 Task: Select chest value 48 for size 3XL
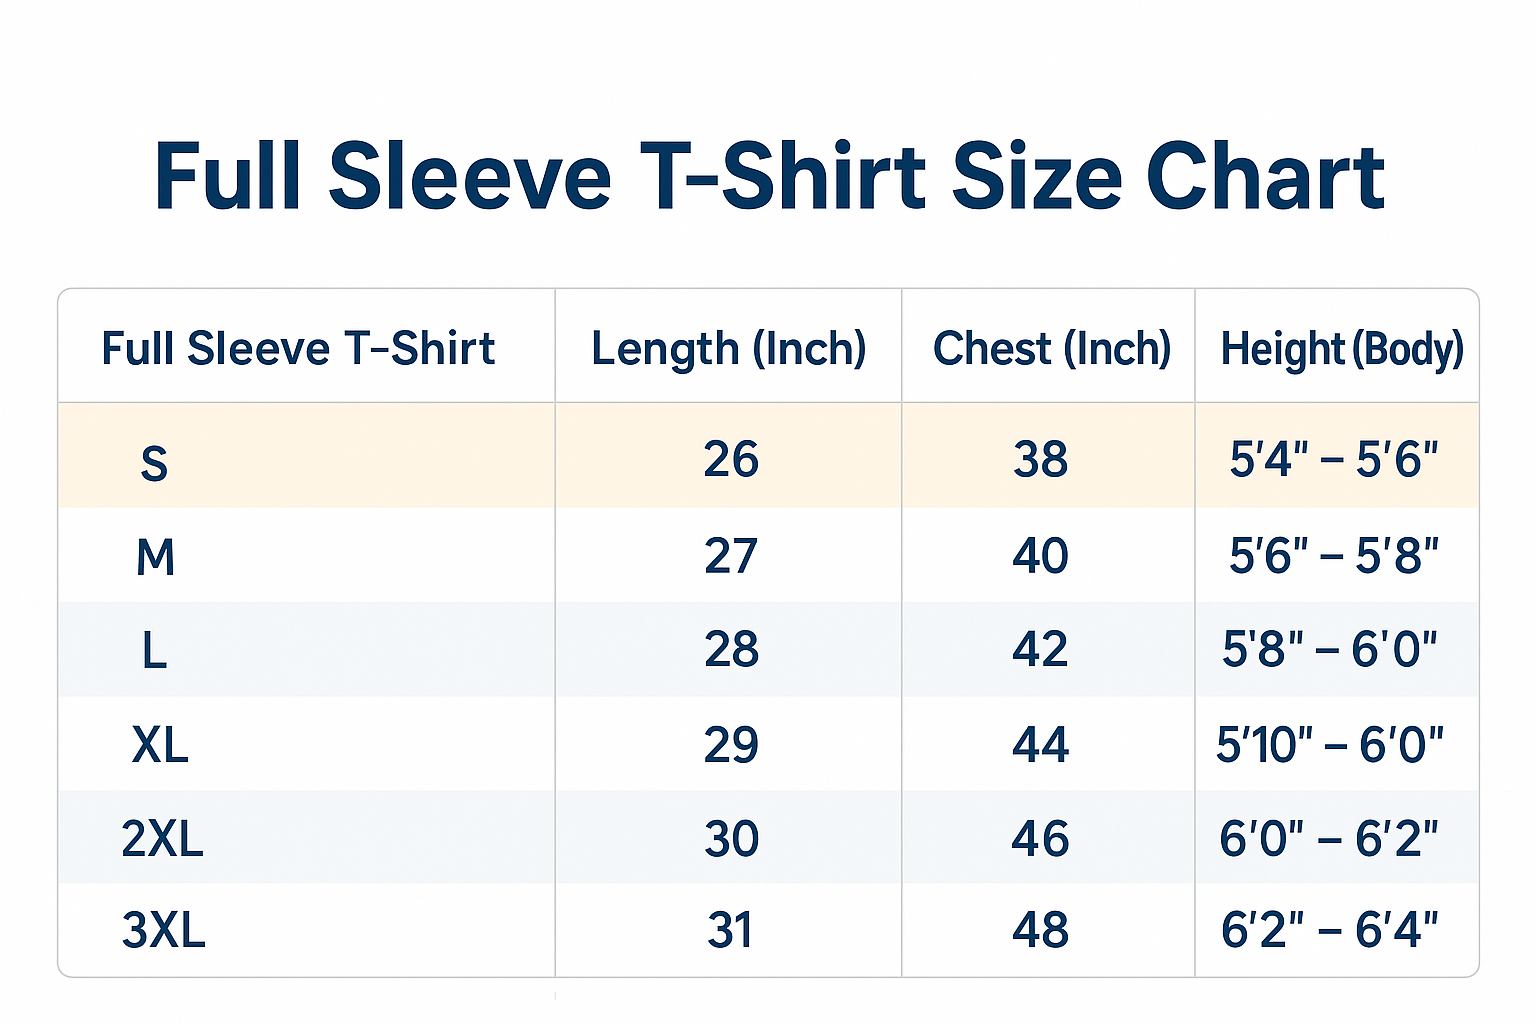(1040, 931)
